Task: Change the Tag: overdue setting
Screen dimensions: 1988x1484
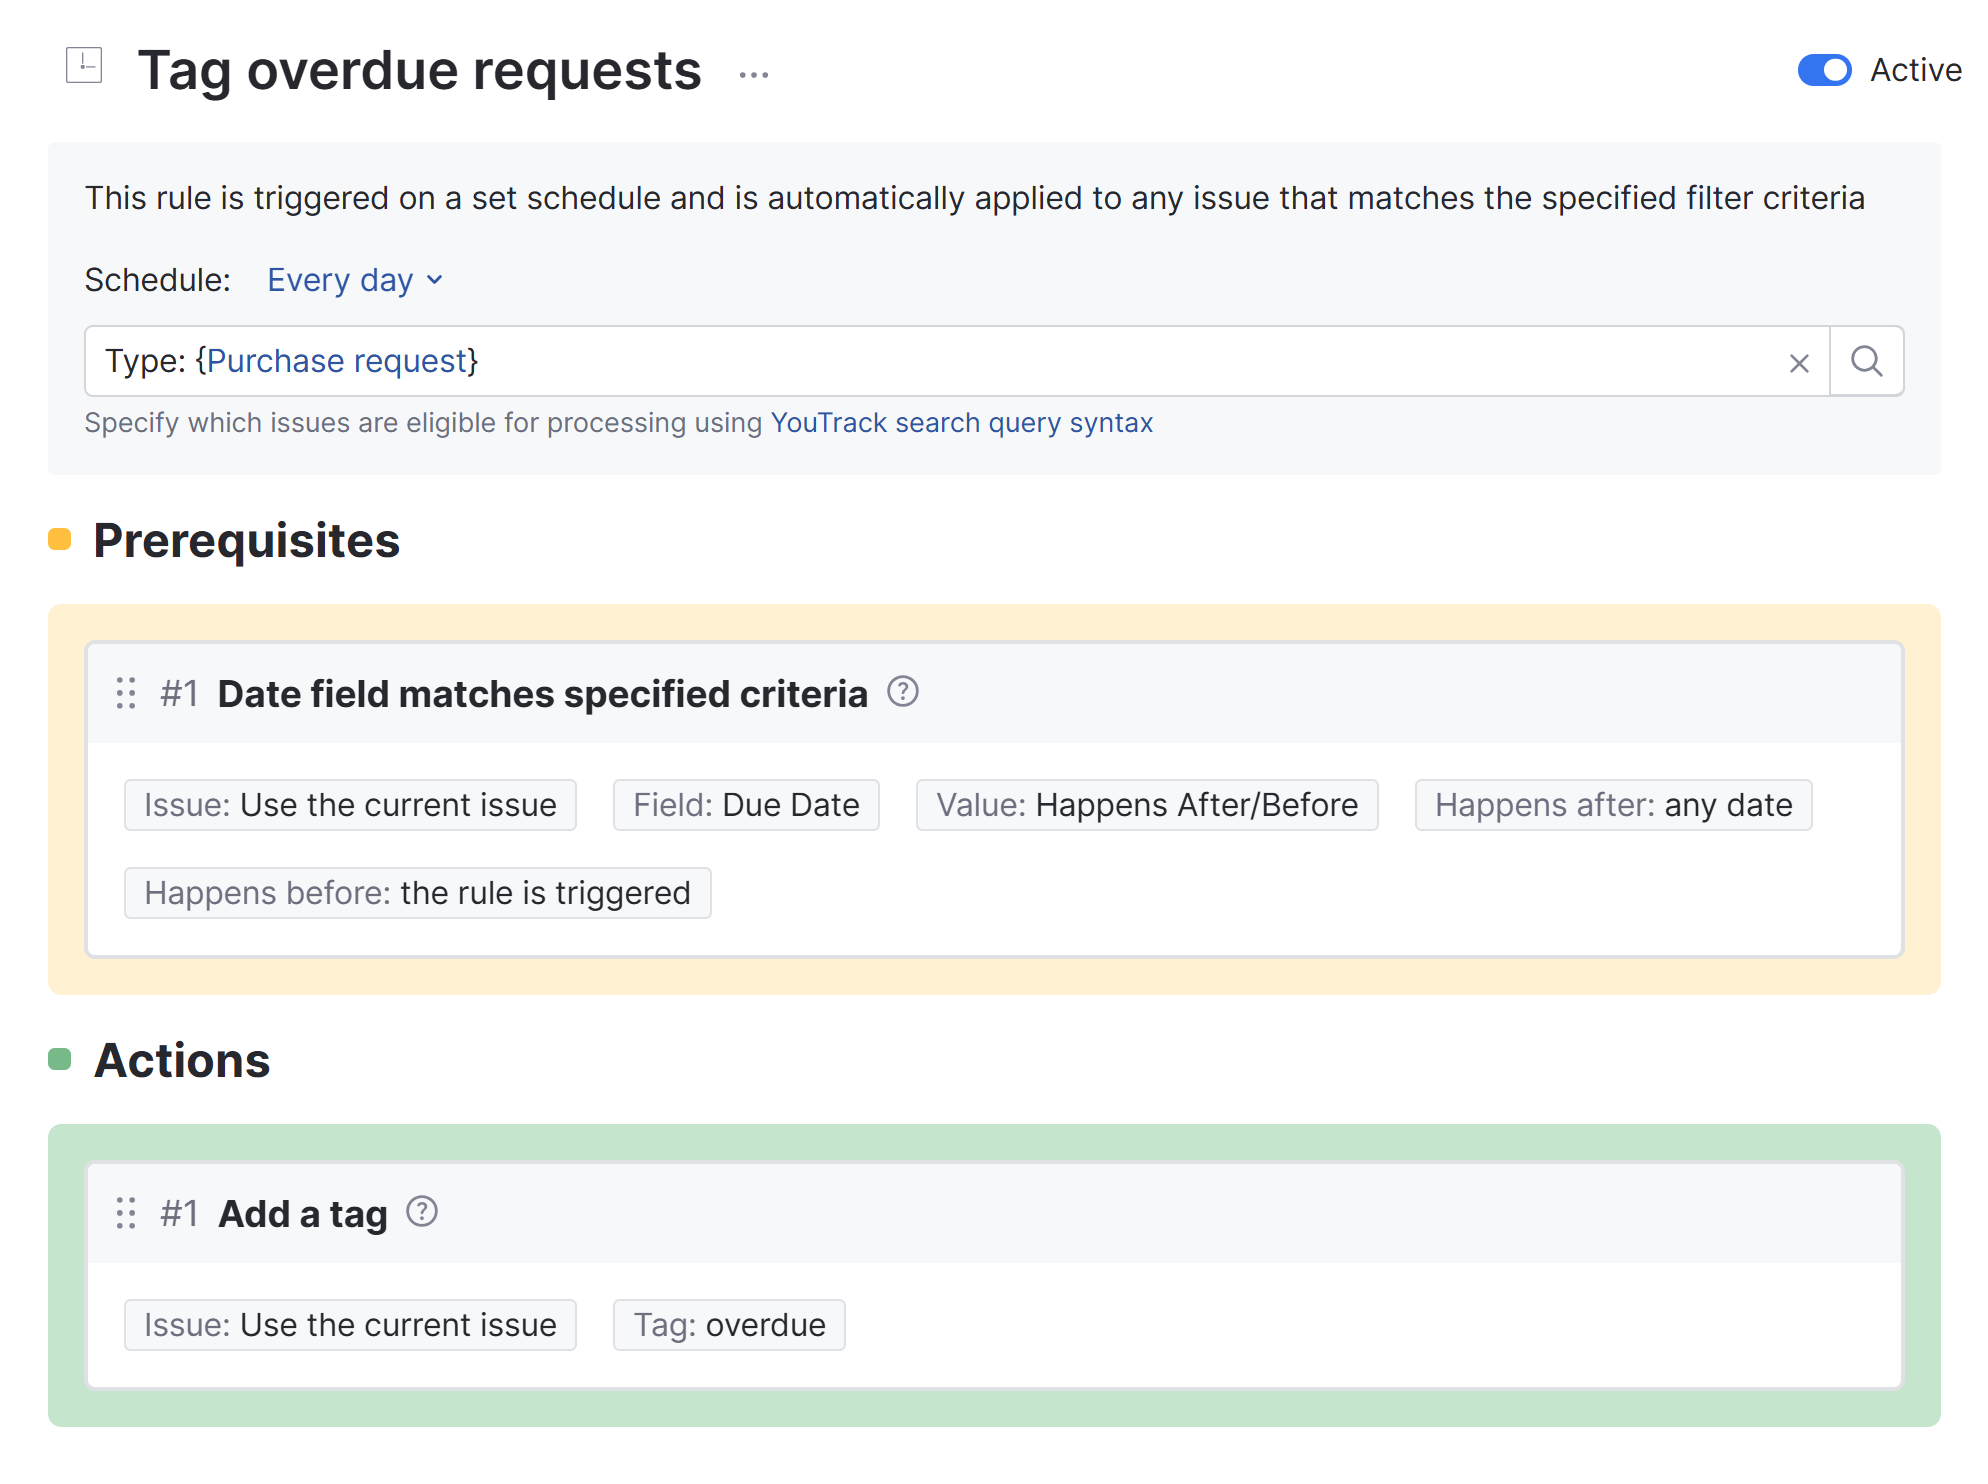Action: click(729, 1325)
